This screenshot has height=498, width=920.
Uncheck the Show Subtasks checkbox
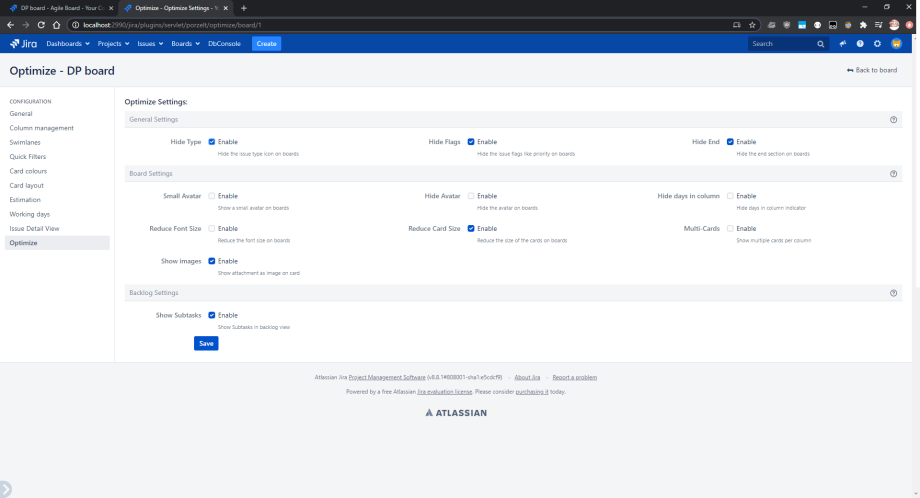(x=212, y=315)
